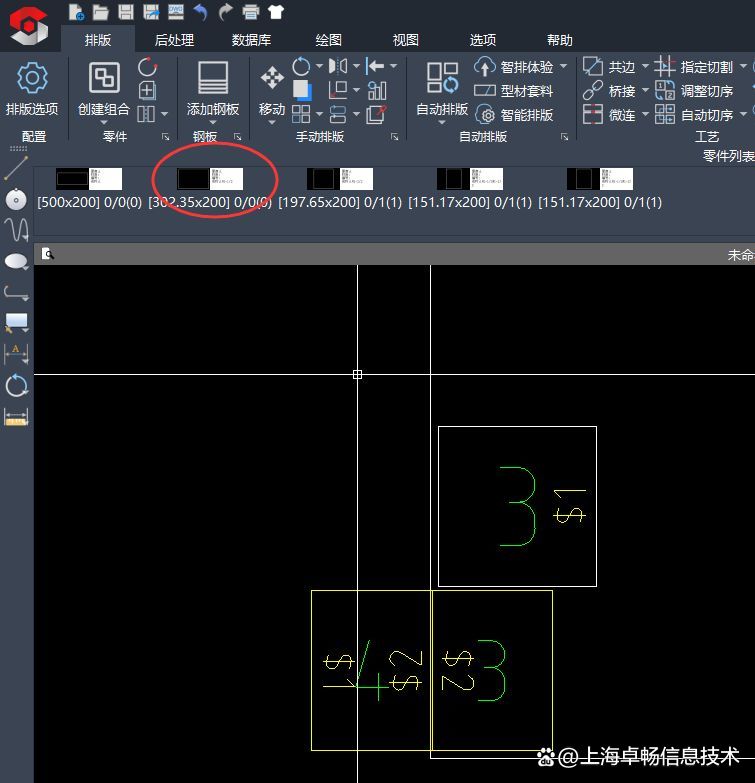Open a file with the folder icon
Image resolution: width=755 pixels, height=783 pixels.
tap(101, 12)
